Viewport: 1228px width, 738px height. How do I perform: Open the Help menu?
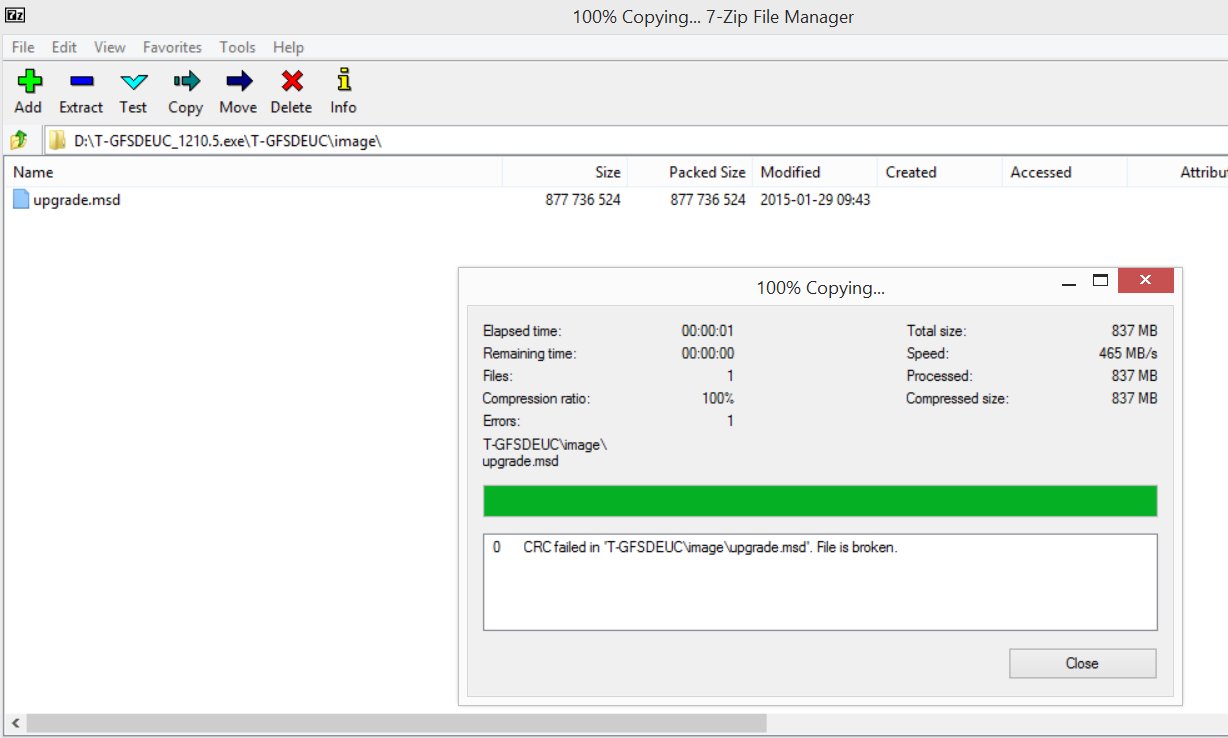[x=288, y=47]
